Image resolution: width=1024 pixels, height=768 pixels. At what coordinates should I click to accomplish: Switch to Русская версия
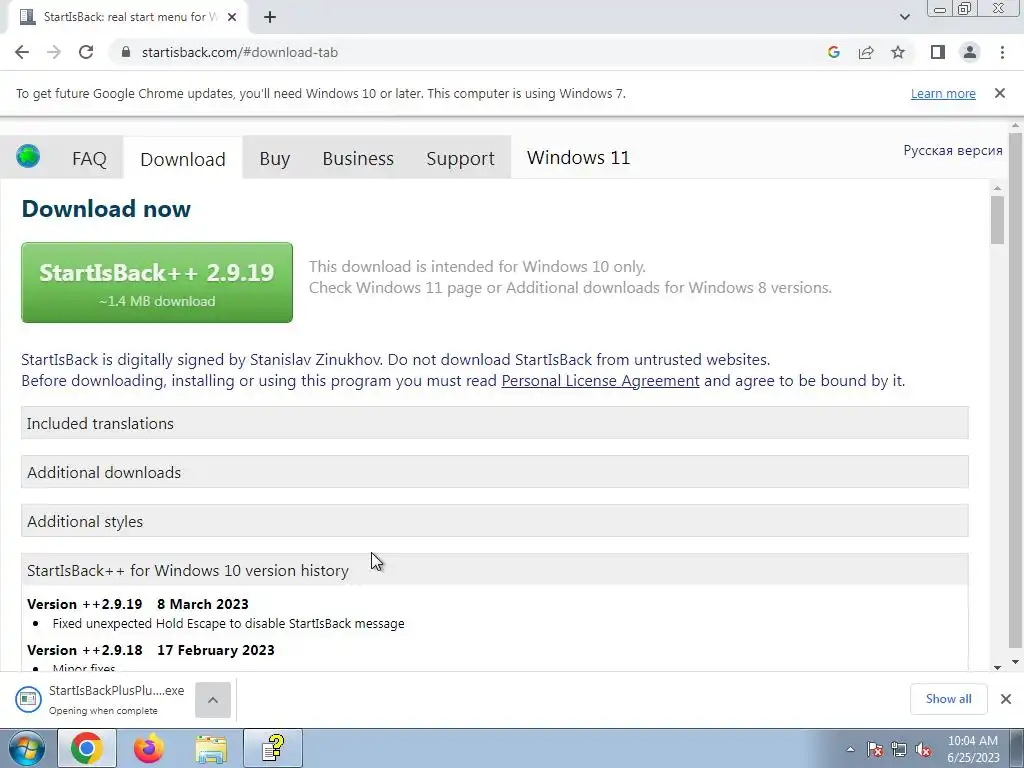pos(953,150)
